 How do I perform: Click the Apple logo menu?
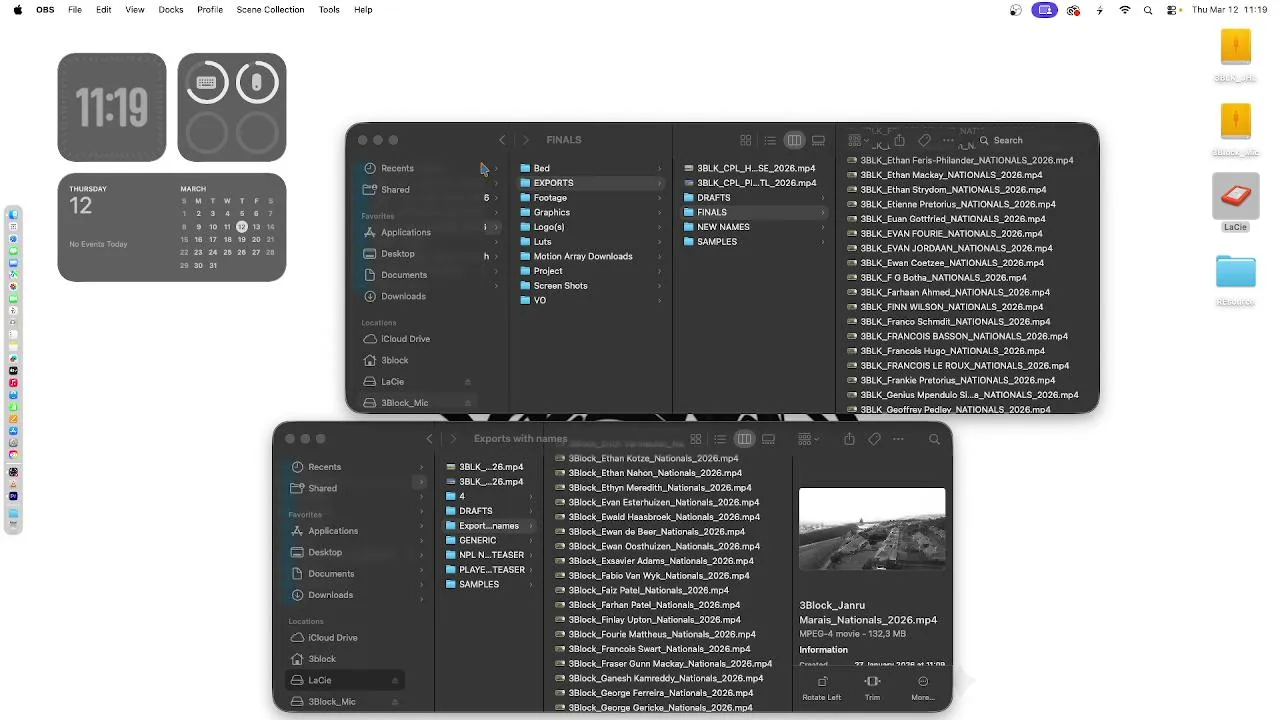click(x=17, y=10)
